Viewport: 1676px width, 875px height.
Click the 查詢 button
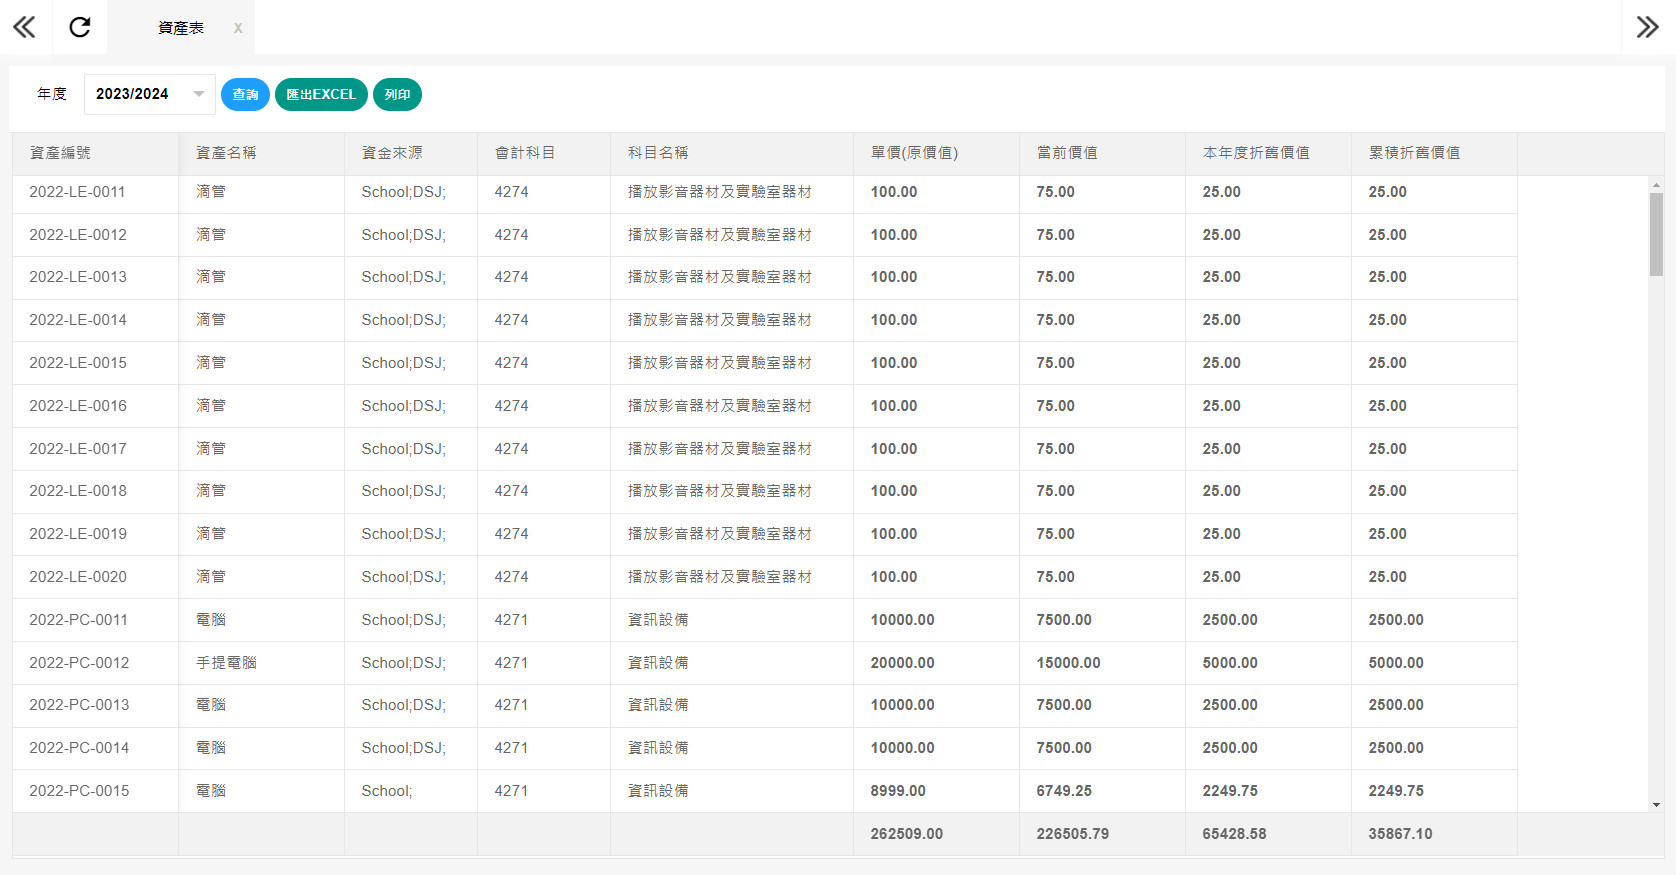coord(245,94)
